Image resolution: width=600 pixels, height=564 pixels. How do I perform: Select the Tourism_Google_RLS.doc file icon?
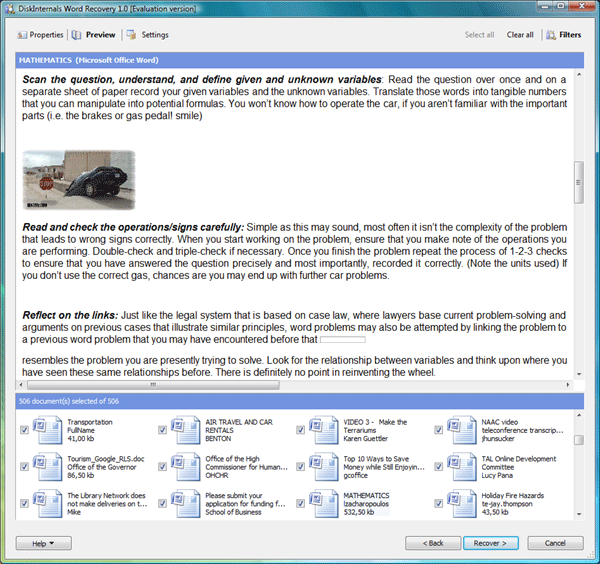tap(46, 466)
